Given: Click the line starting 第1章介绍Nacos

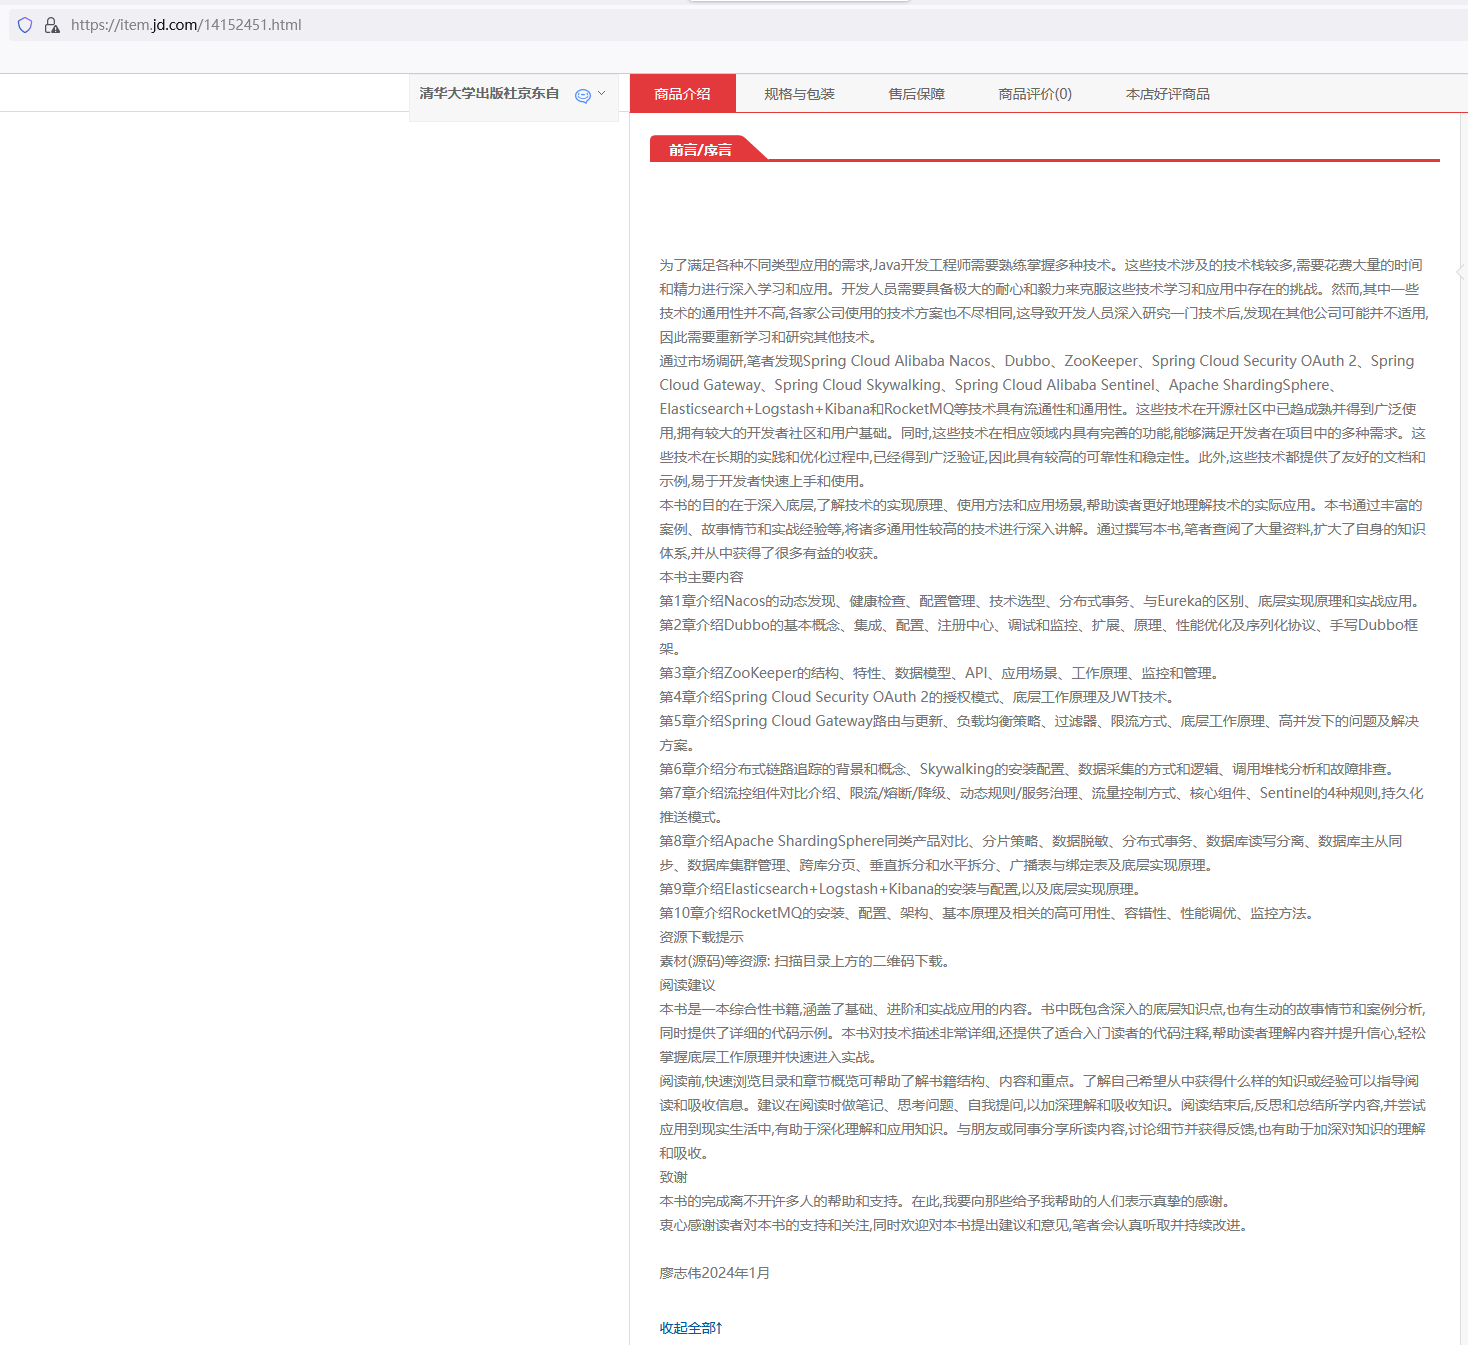Looking at the screenshot, I should click(x=1041, y=601).
